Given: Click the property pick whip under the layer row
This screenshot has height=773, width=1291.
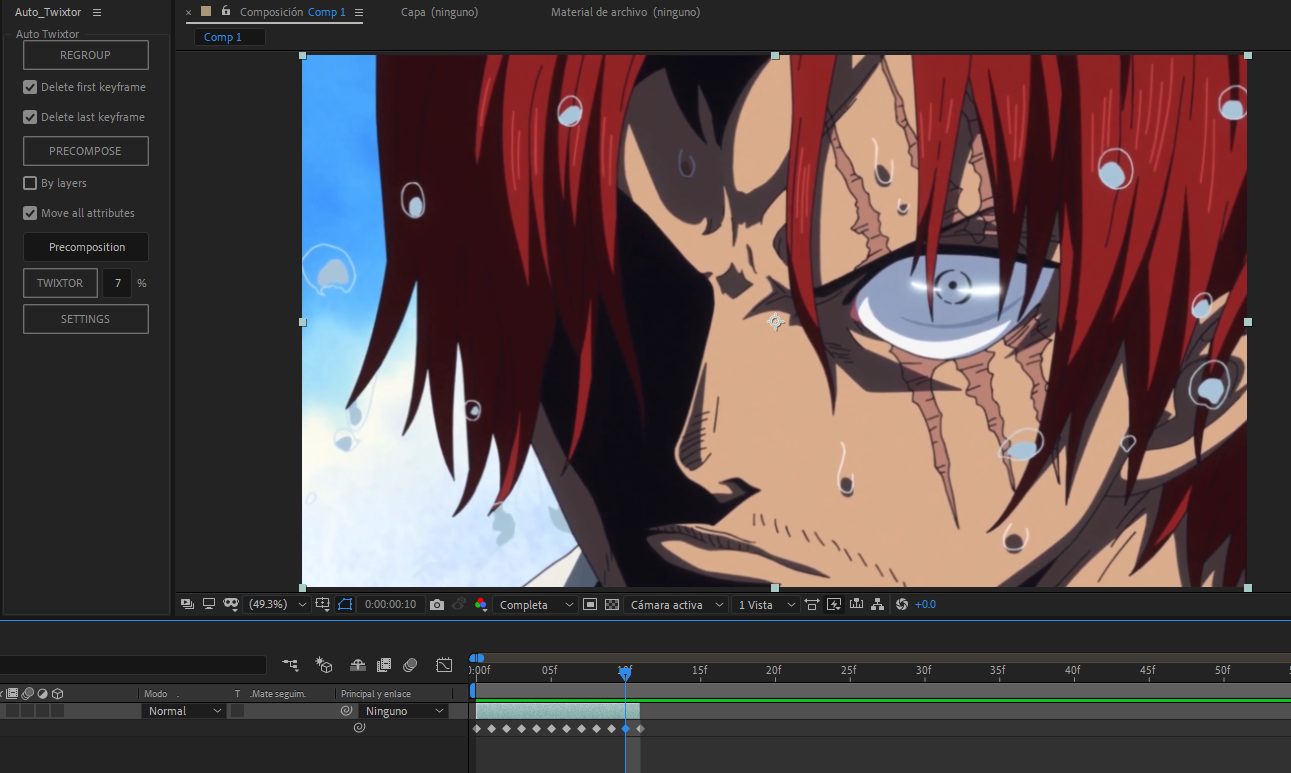Looking at the screenshot, I should pos(359,728).
